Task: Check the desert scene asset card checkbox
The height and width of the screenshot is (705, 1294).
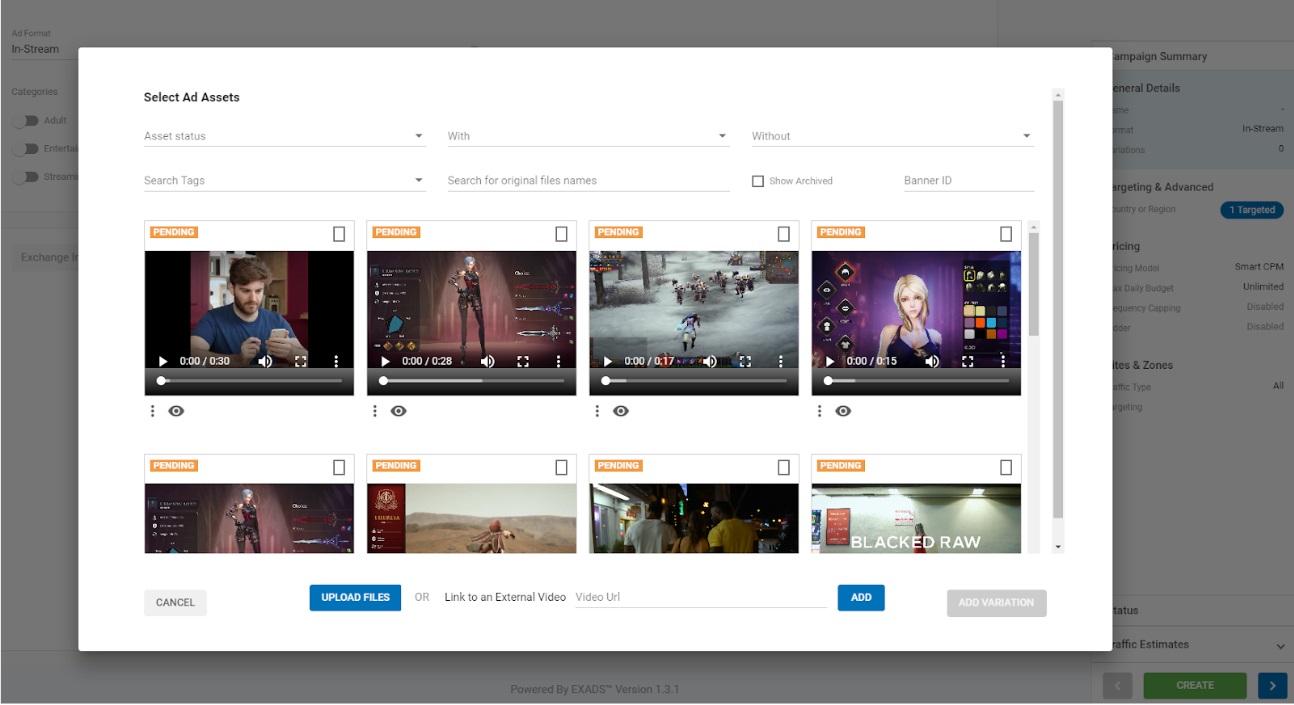Action: (561, 467)
